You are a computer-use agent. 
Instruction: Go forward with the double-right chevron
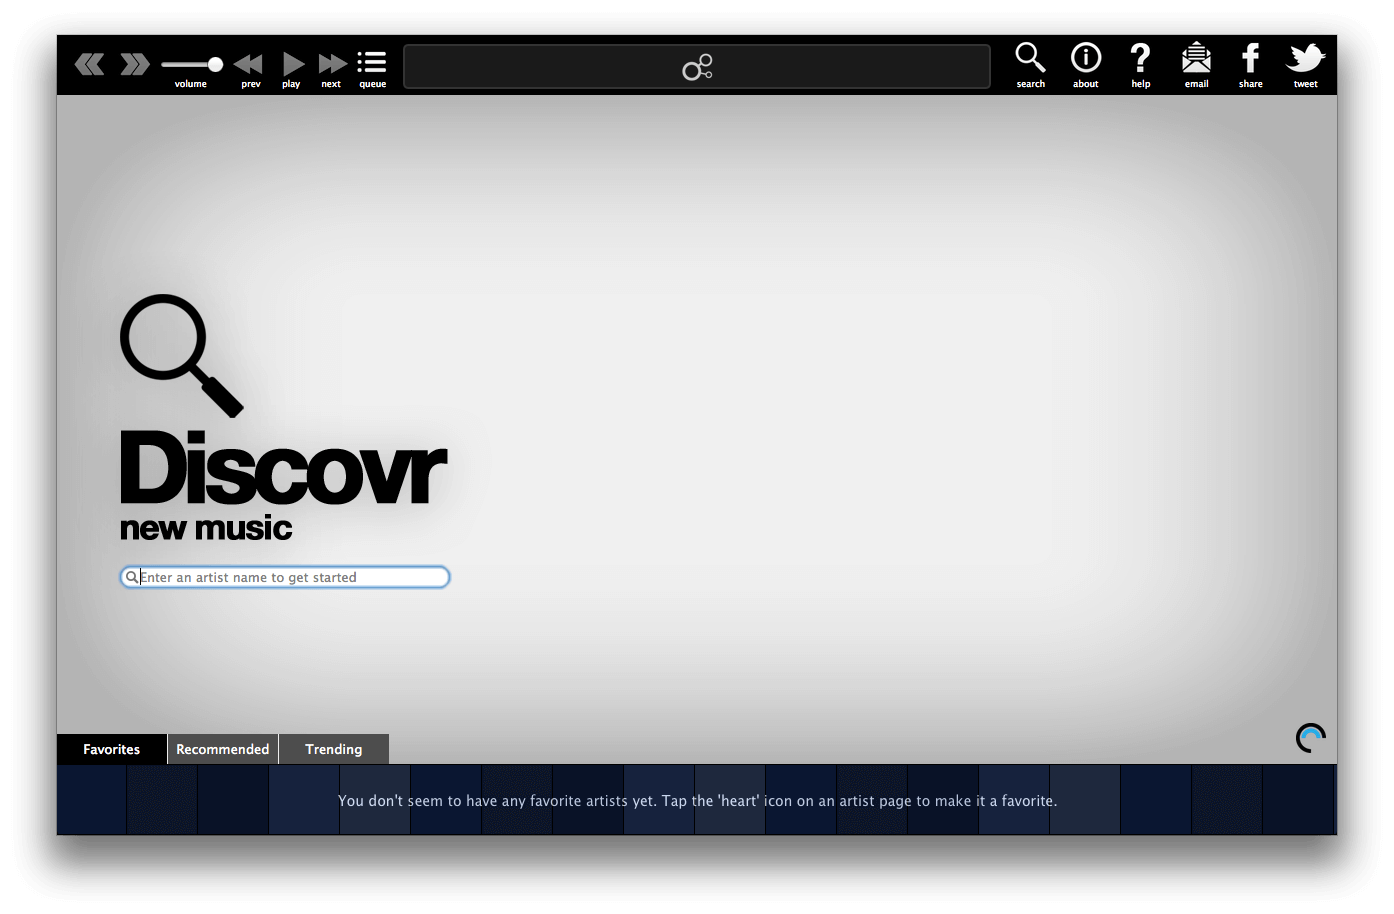(135, 65)
